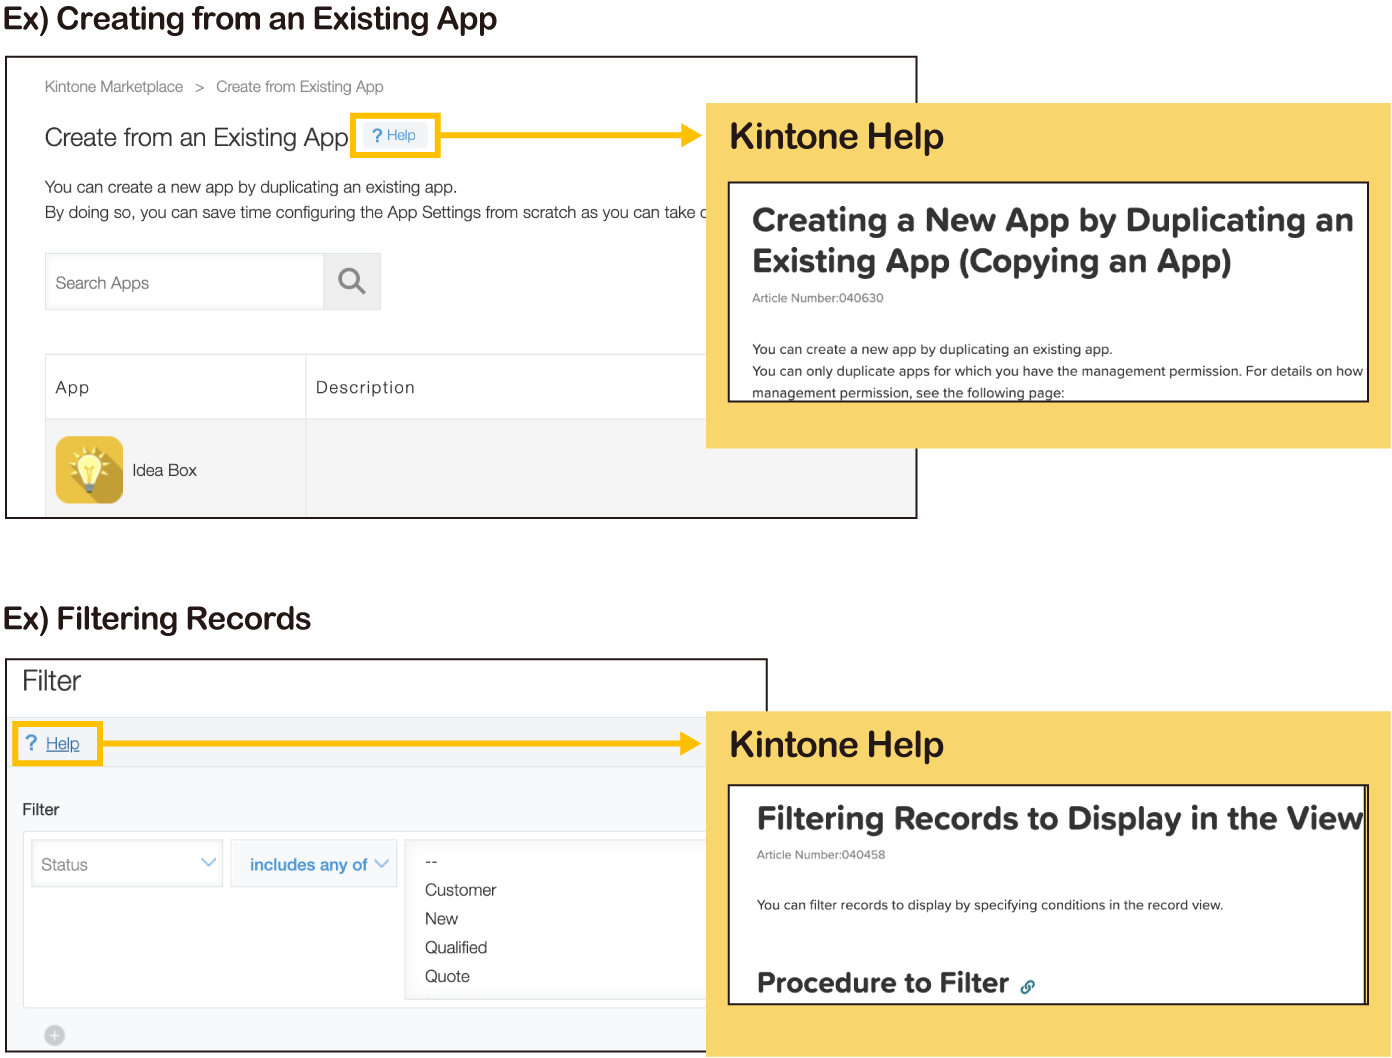Click the question mark beside the Create heading
Screen dimensions: 1392x1058
pos(377,135)
